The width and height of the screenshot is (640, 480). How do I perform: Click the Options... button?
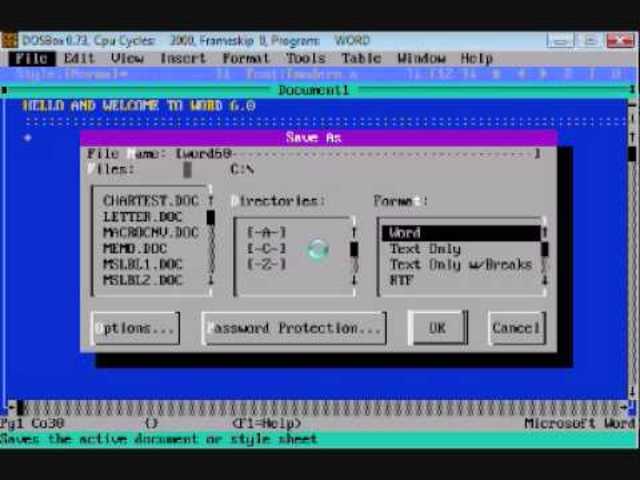click(135, 328)
